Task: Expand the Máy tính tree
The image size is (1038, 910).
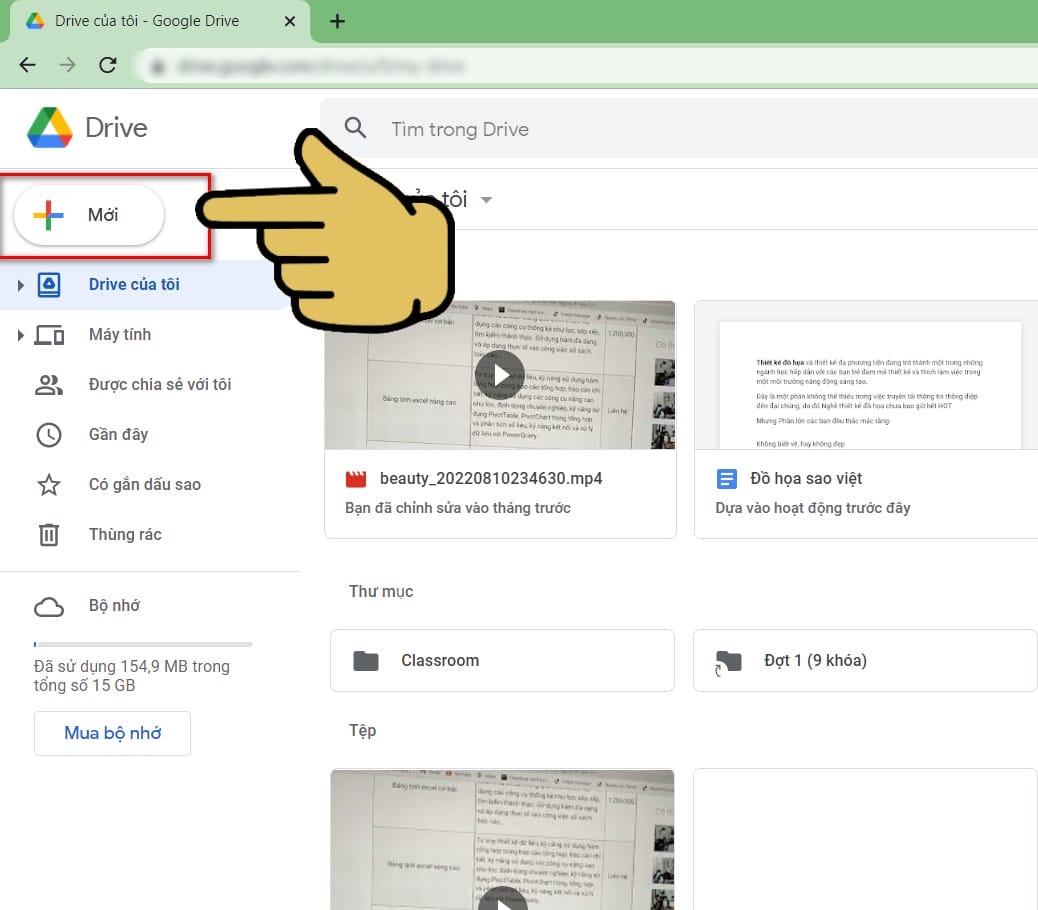Action: [x=21, y=335]
